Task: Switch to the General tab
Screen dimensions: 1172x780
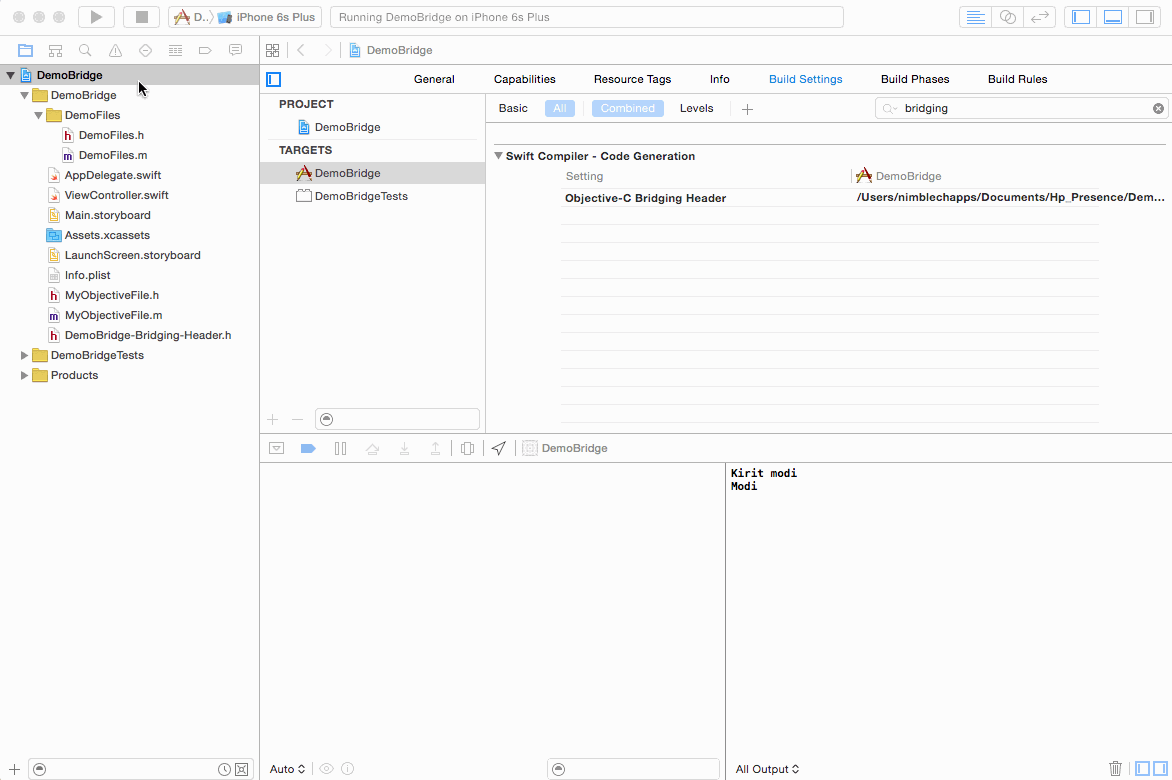Action: (434, 79)
